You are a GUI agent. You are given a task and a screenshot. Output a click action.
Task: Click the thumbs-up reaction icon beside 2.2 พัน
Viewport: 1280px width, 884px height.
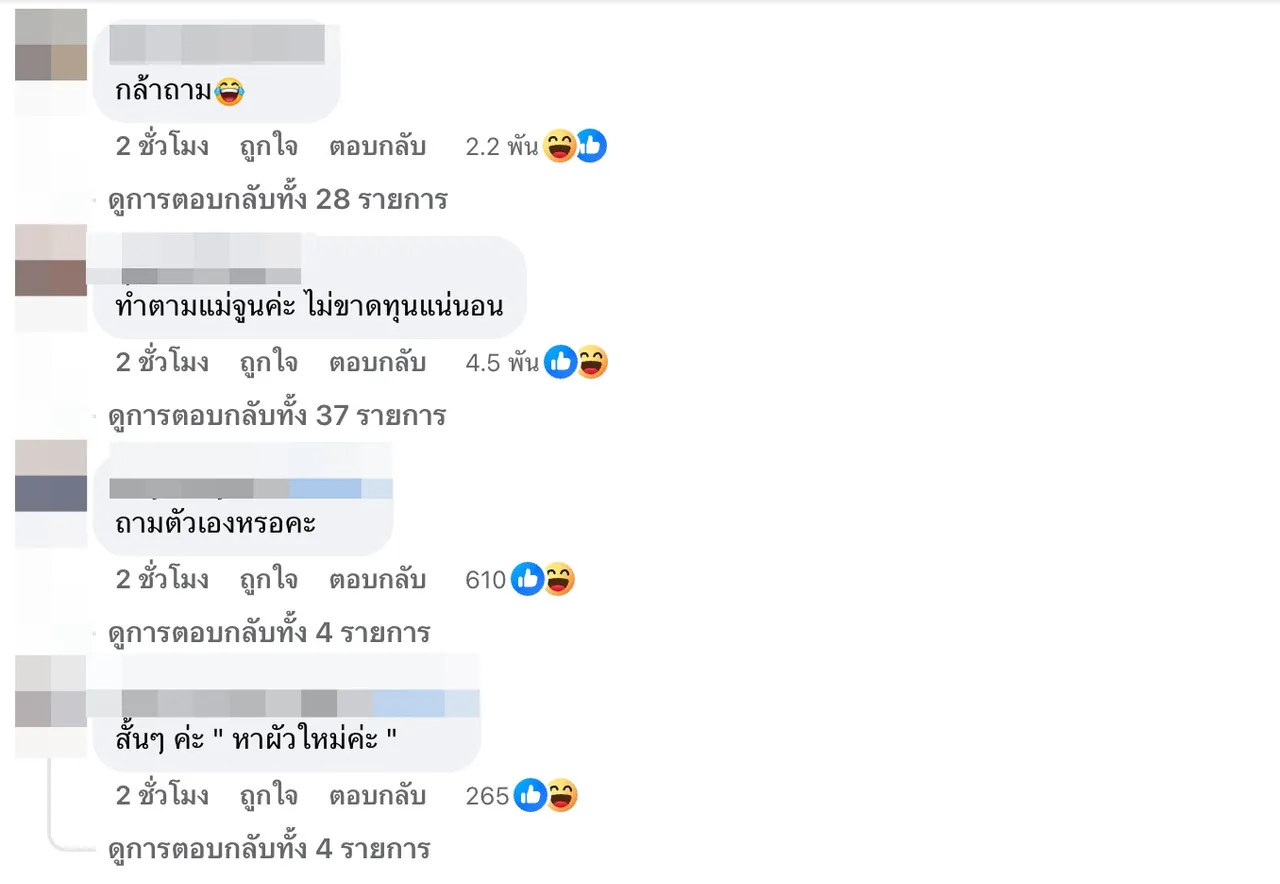[591, 147]
